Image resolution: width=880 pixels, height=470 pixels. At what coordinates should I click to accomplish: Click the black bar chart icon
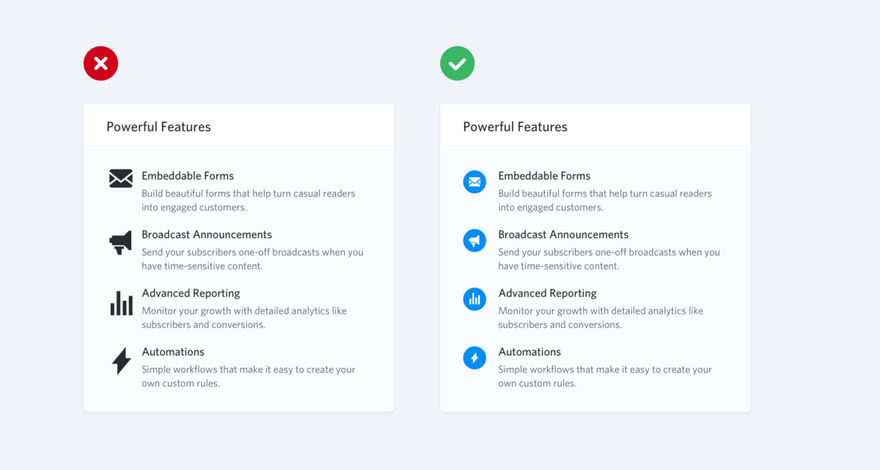pos(121,303)
